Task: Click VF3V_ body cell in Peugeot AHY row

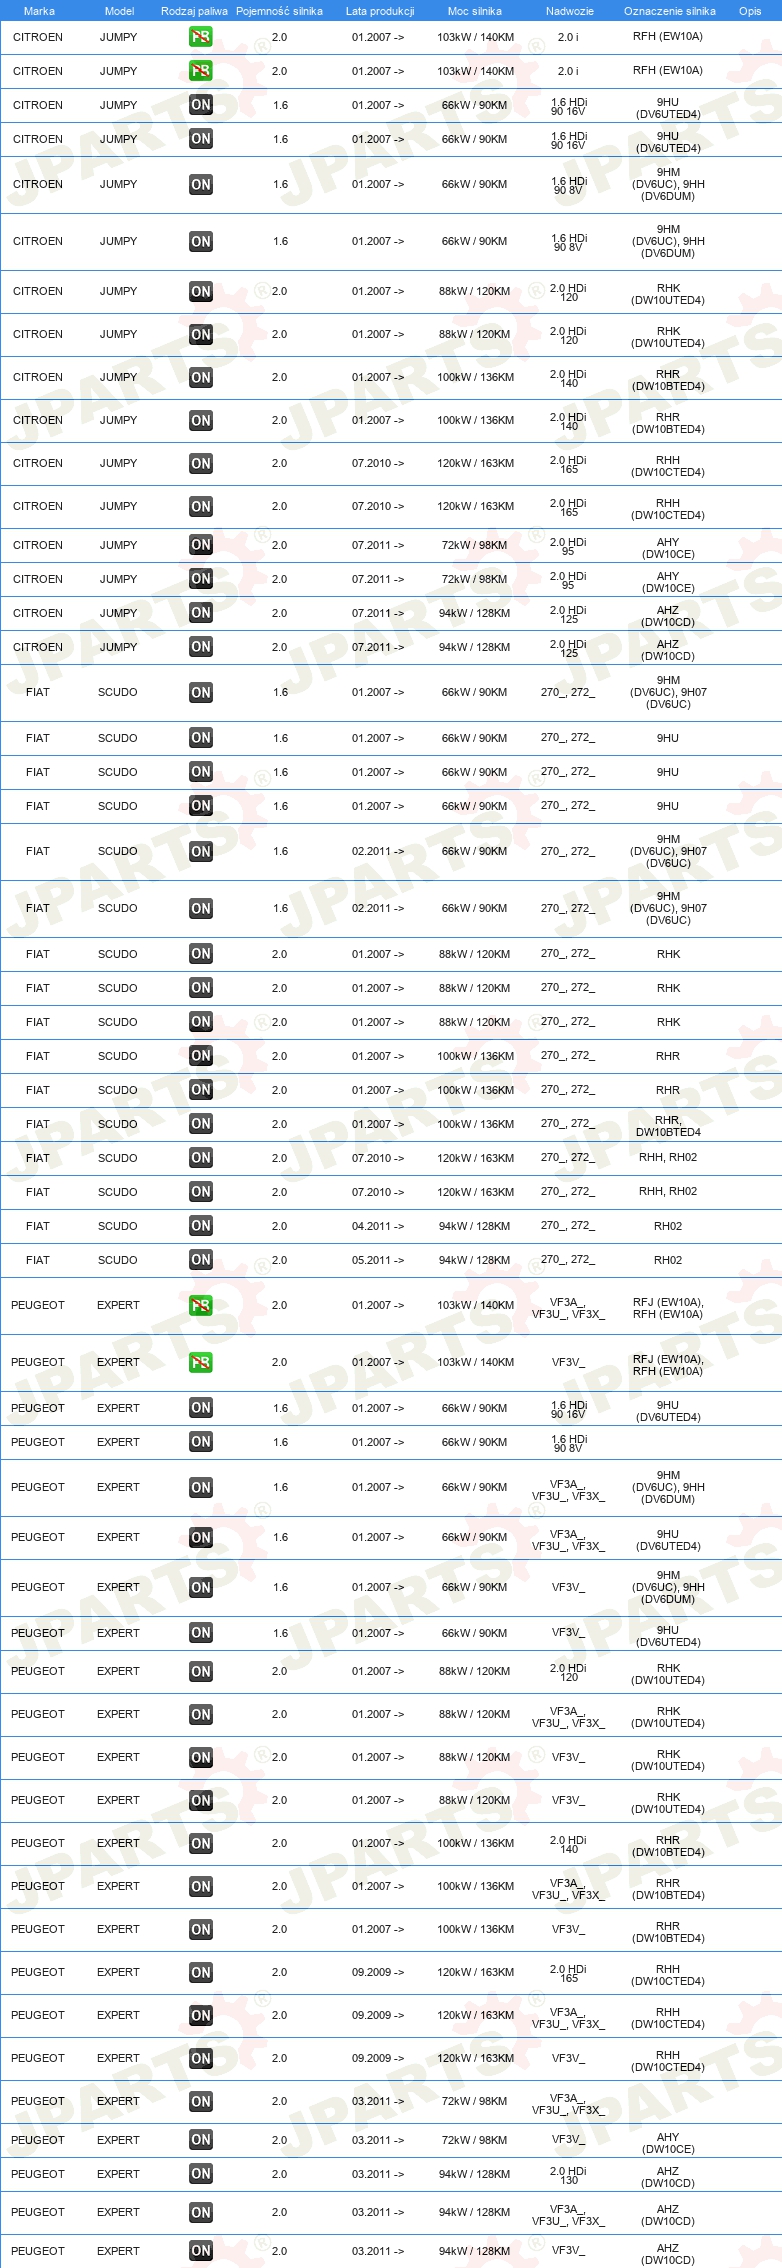Action: pyautogui.click(x=568, y=2140)
